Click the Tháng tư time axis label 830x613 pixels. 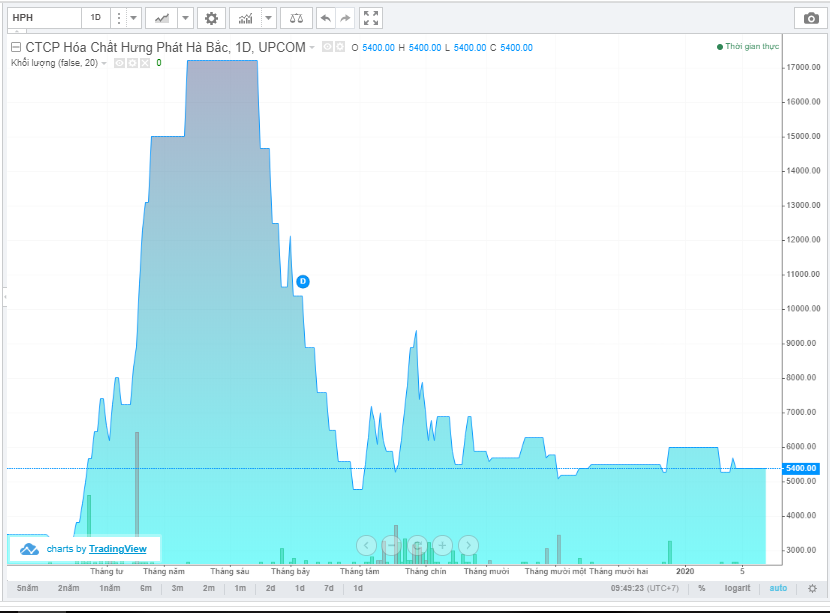(x=106, y=571)
